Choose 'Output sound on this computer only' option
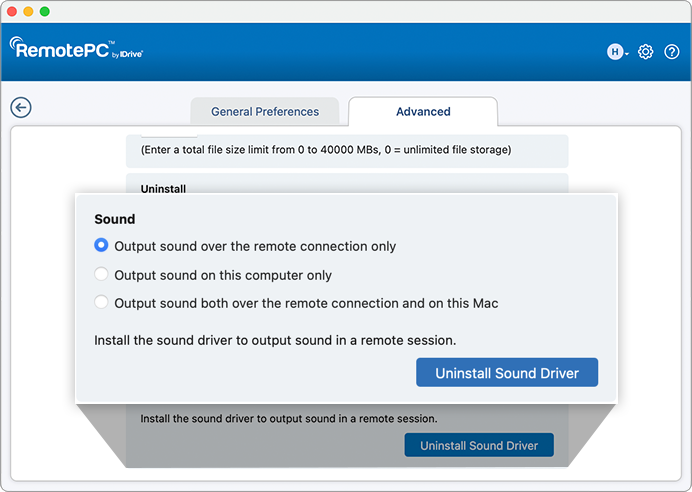Image resolution: width=692 pixels, height=492 pixels. (x=101, y=275)
